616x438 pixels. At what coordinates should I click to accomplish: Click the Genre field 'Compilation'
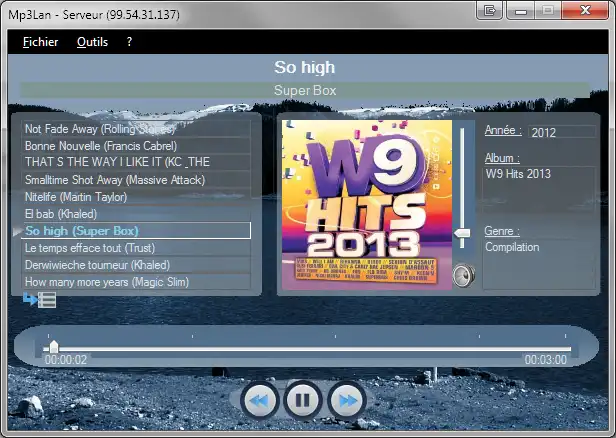539,264
